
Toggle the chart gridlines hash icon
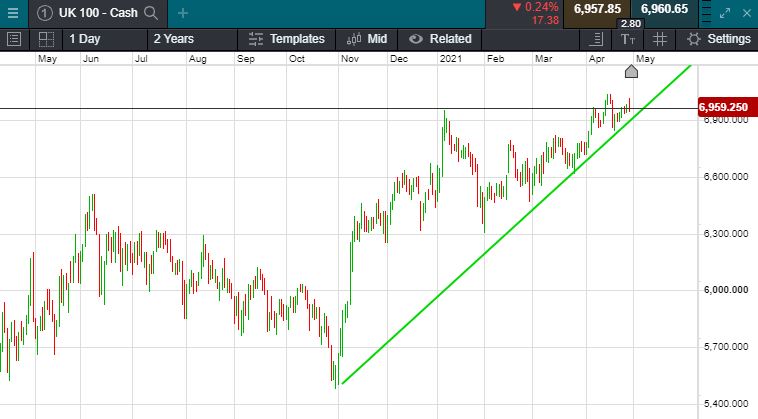click(x=659, y=39)
